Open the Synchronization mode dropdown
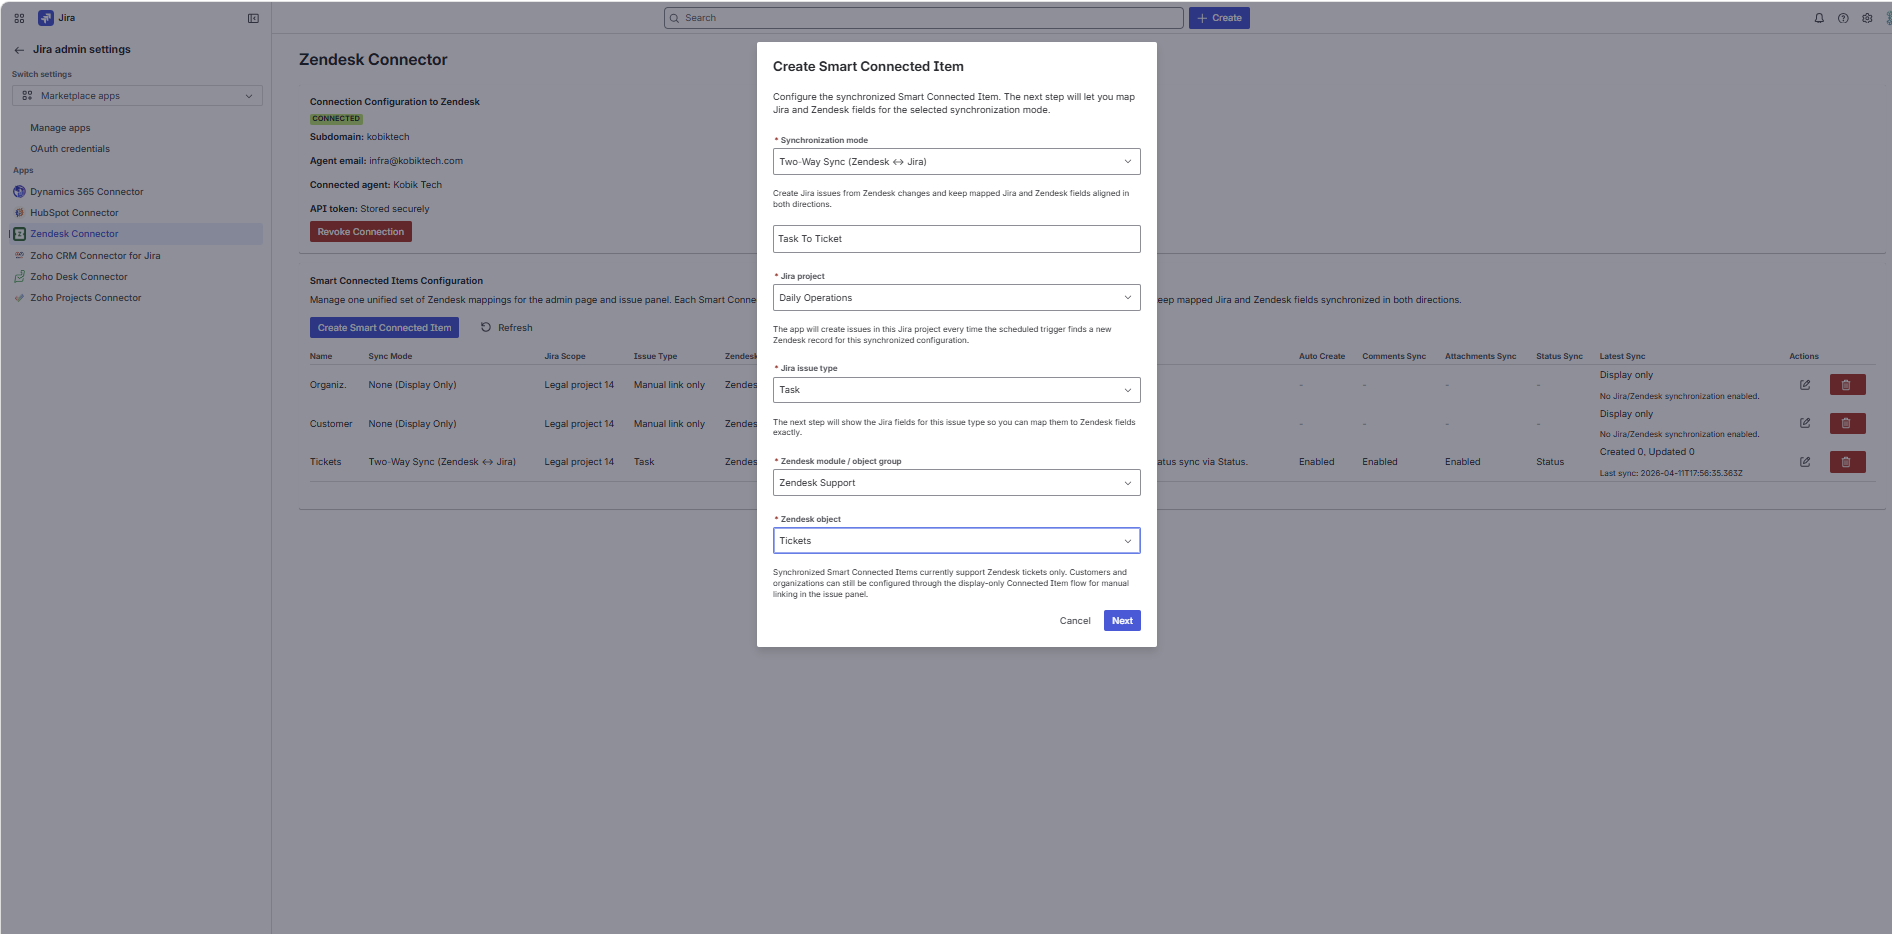The image size is (1892, 934). tap(956, 162)
